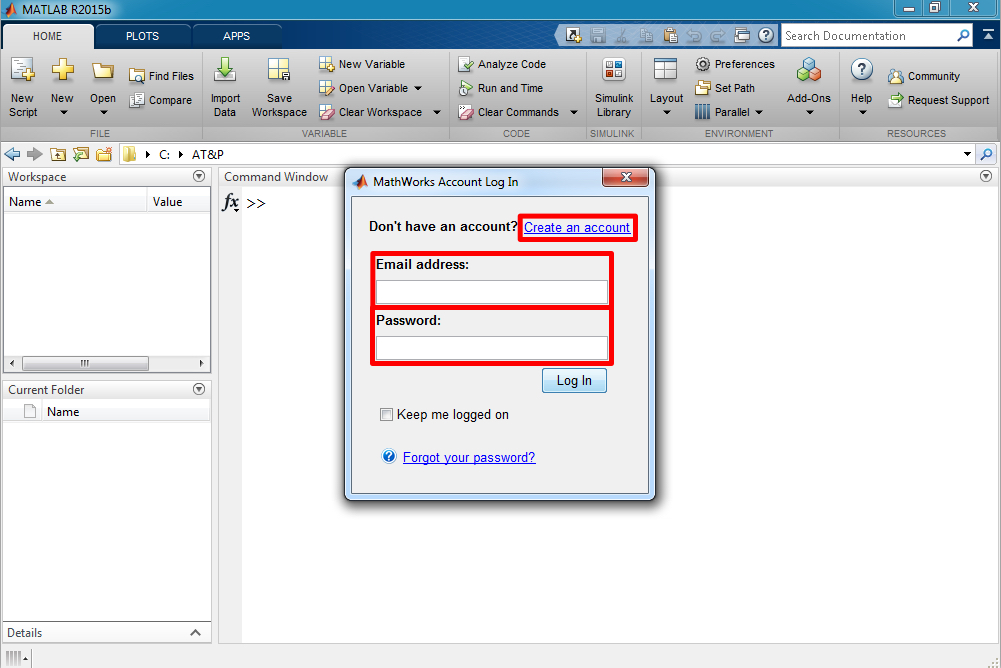Viewport: 1001px width, 668px height.
Task: Click the New plus icon
Action: click(63, 69)
